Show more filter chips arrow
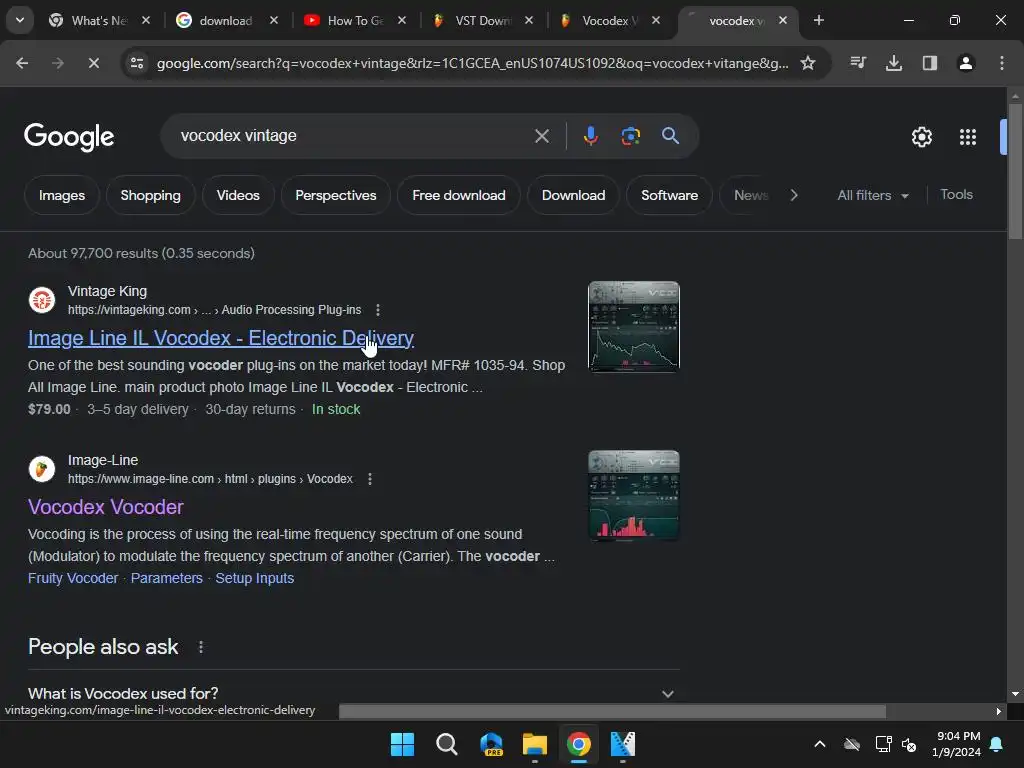This screenshot has height=768, width=1024. (793, 195)
